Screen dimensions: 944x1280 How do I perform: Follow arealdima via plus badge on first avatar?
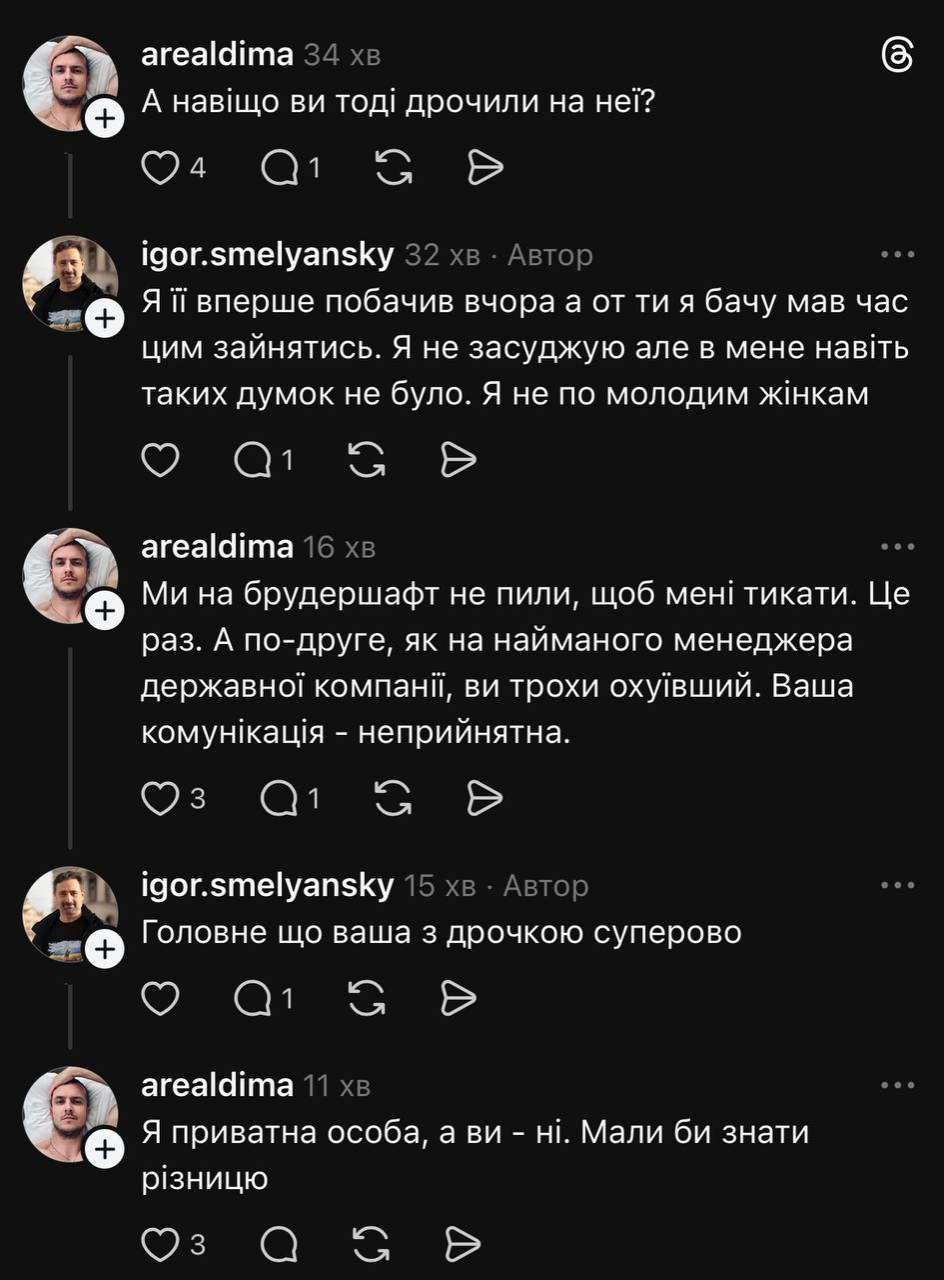pyautogui.click(x=104, y=120)
